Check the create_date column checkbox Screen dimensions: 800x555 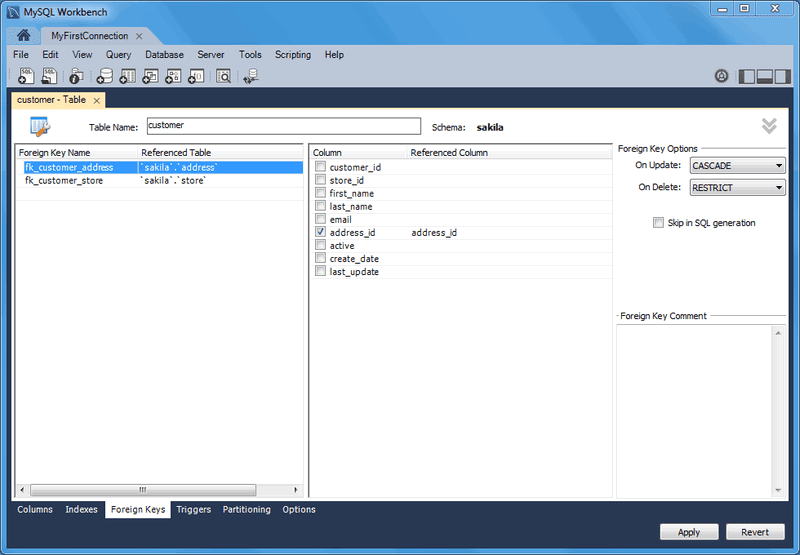[x=320, y=258]
